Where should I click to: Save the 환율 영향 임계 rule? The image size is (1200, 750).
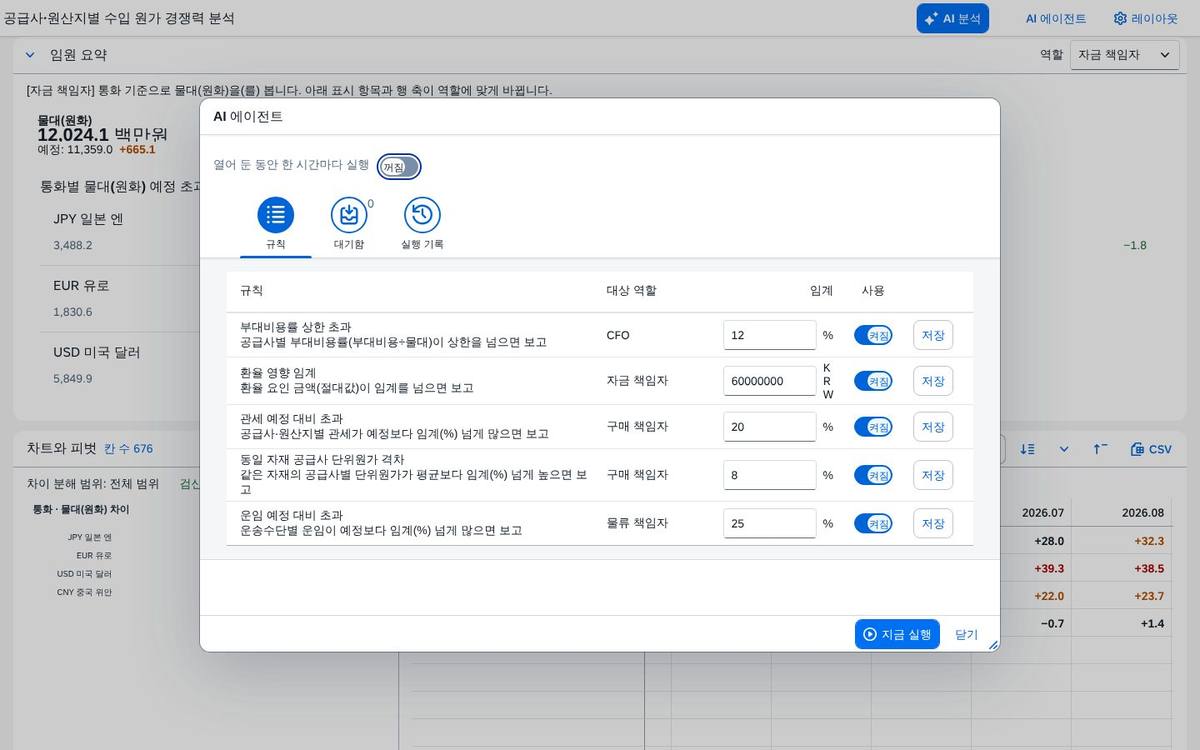pos(933,381)
